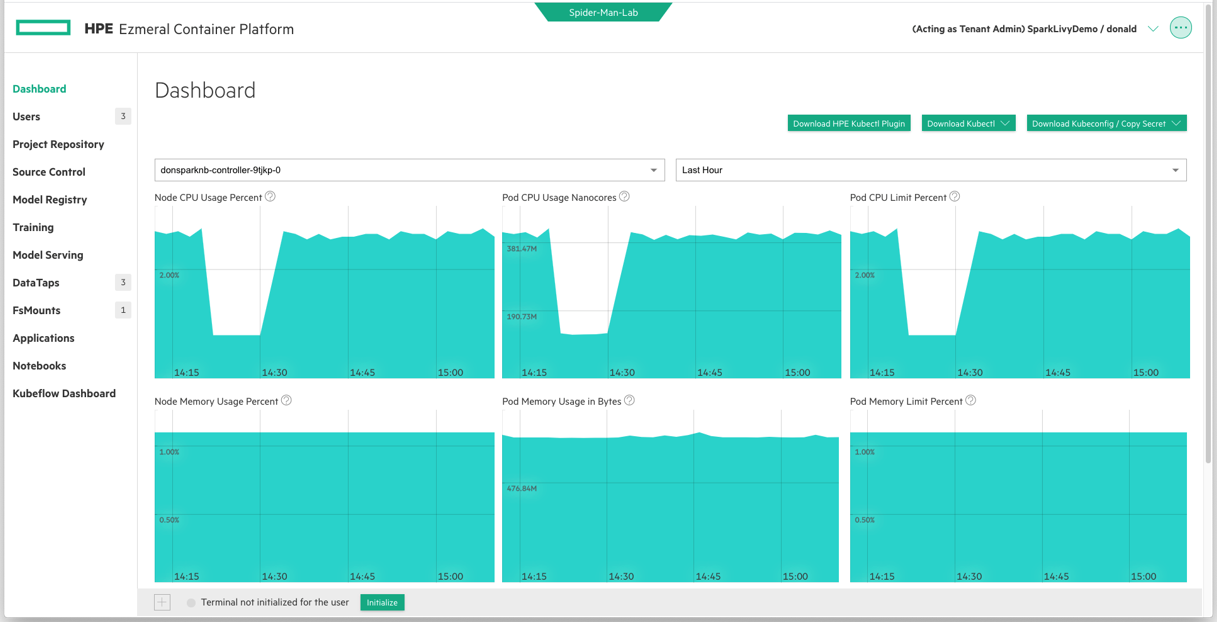Click the Node Memory Usage Percent chart
Viewport: 1217px width, 622px height.
pos(324,496)
